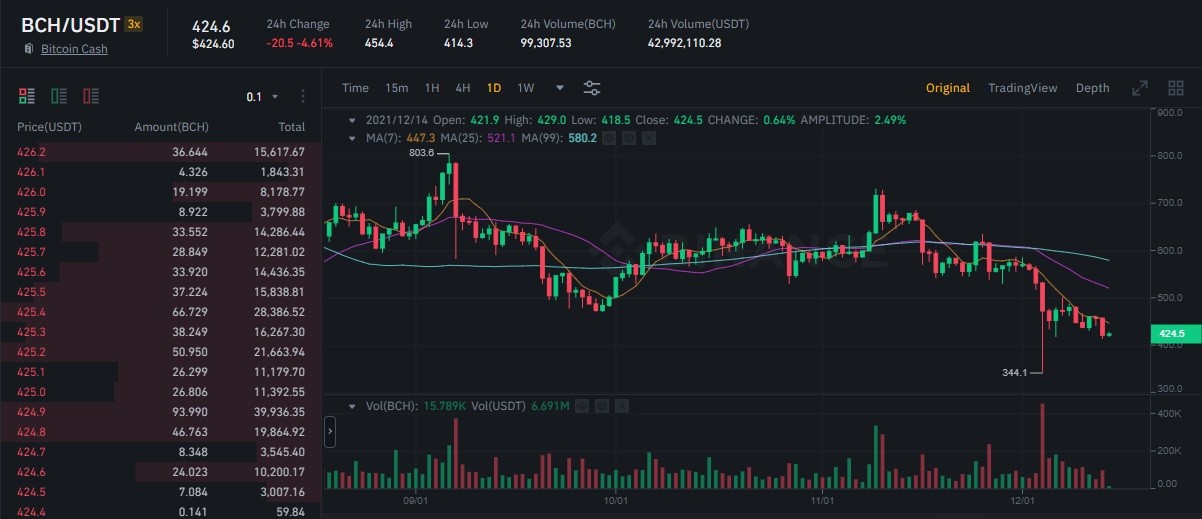Open MA indicator settings gear
The image size is (1202, 519).
tap(627, 137)
